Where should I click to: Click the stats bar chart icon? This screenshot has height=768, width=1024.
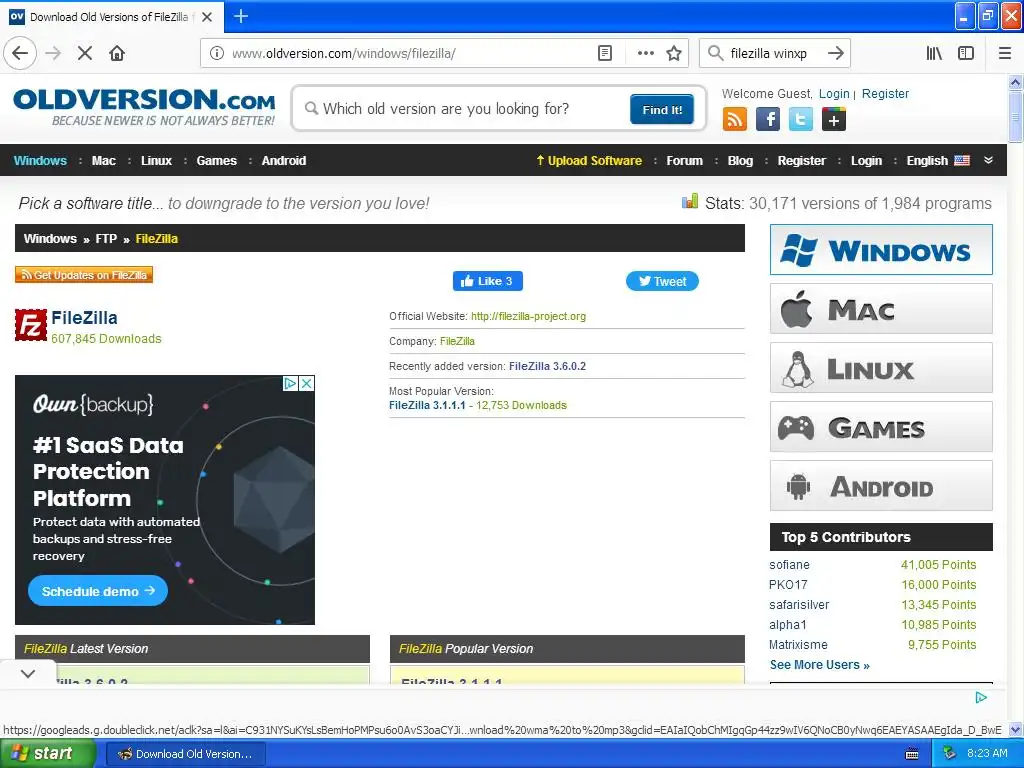pyautogui.click(x=690, y=201)
